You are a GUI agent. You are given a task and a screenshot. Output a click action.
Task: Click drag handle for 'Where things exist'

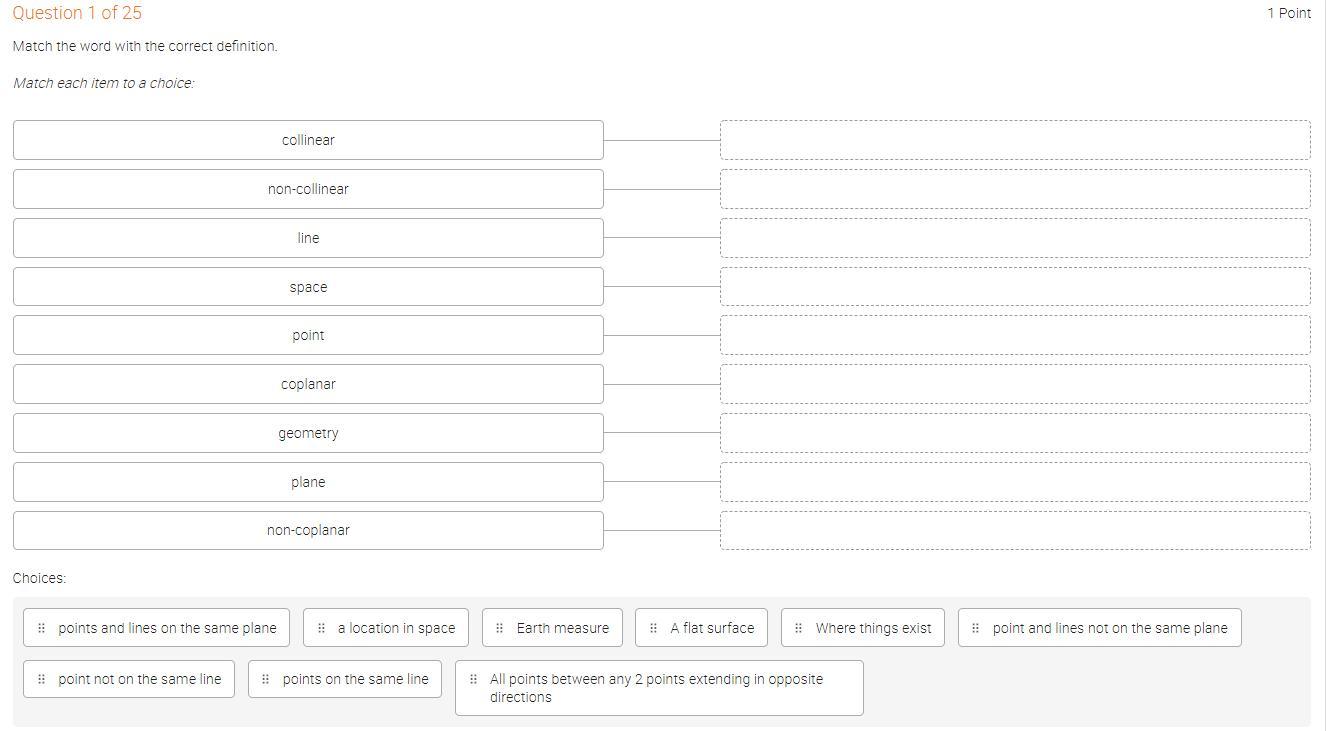pos(798,628)
